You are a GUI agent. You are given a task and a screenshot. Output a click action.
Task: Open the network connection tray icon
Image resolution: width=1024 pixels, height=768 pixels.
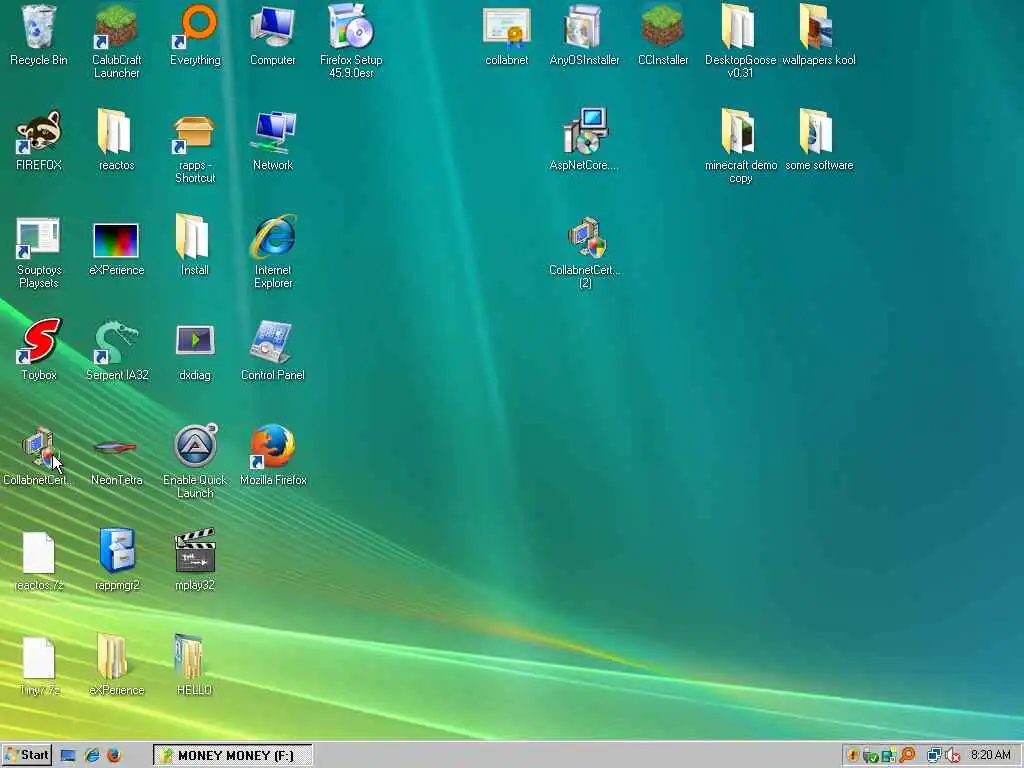click(x=935, y=756)
